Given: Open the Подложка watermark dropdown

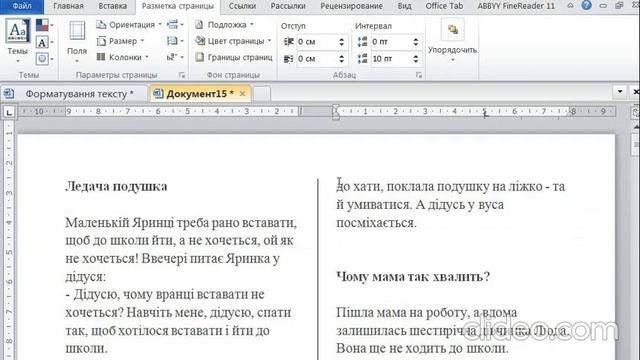Looking at the screenshot, I should [x=224, y=25].
